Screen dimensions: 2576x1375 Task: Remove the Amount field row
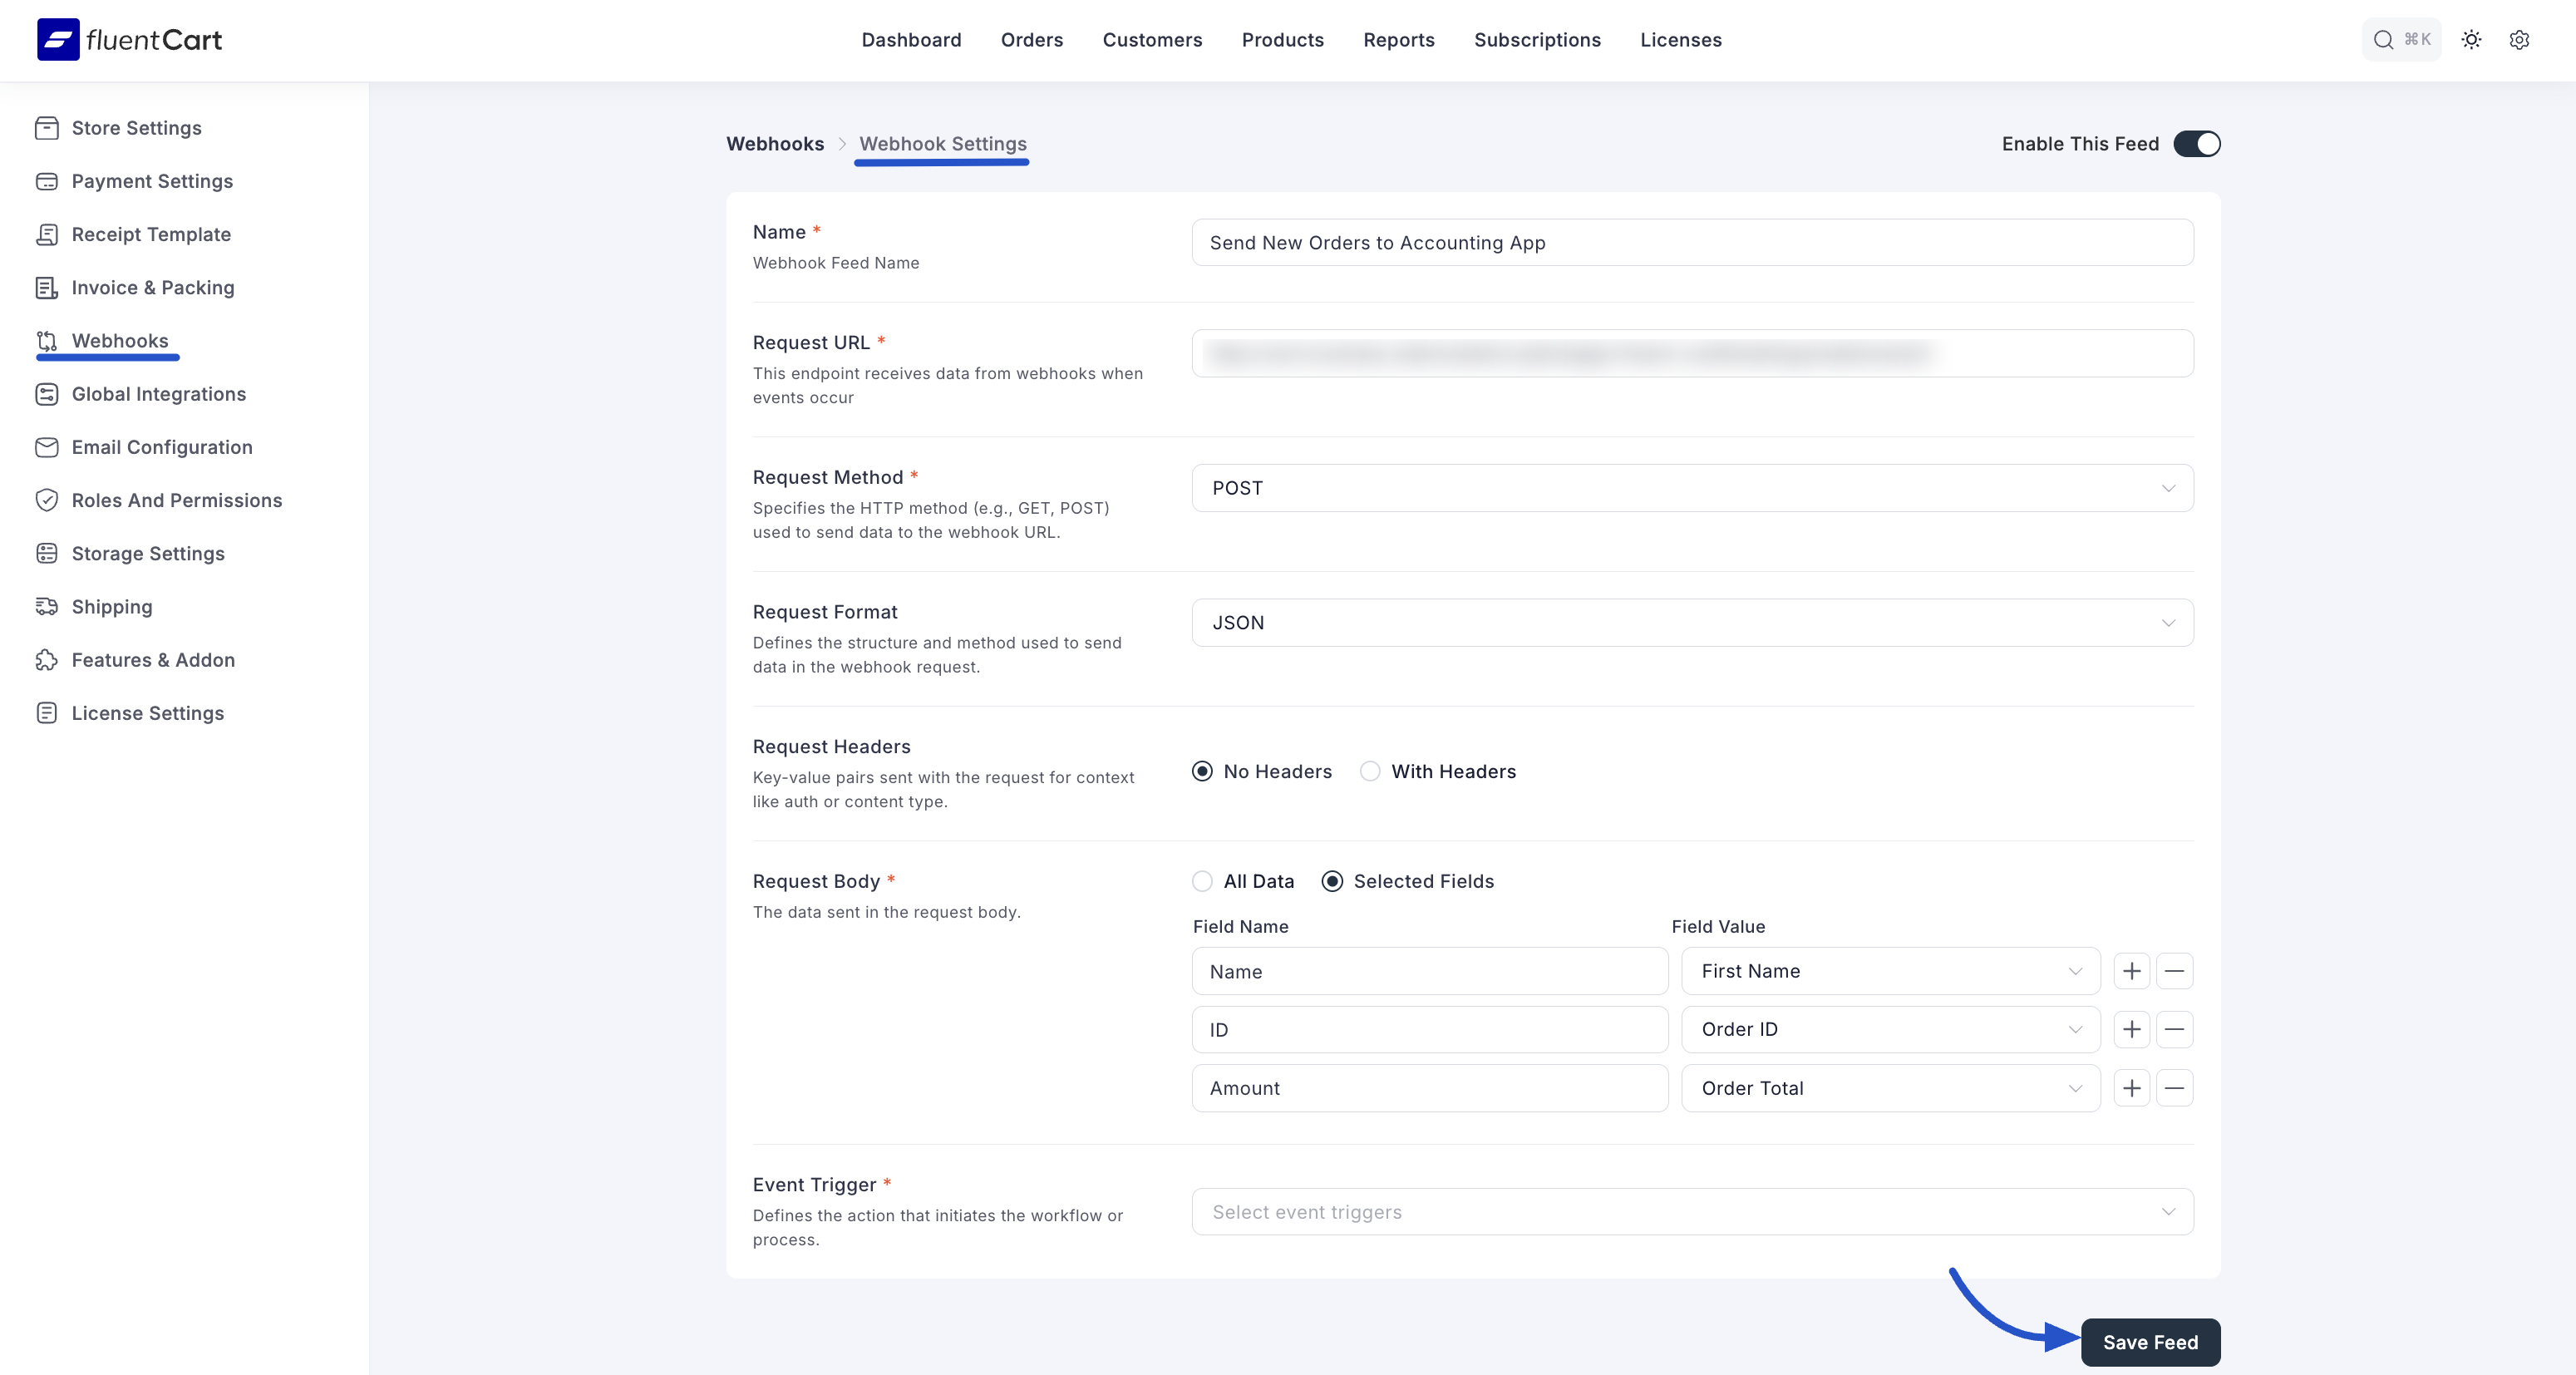(x=2174, y=1088)
